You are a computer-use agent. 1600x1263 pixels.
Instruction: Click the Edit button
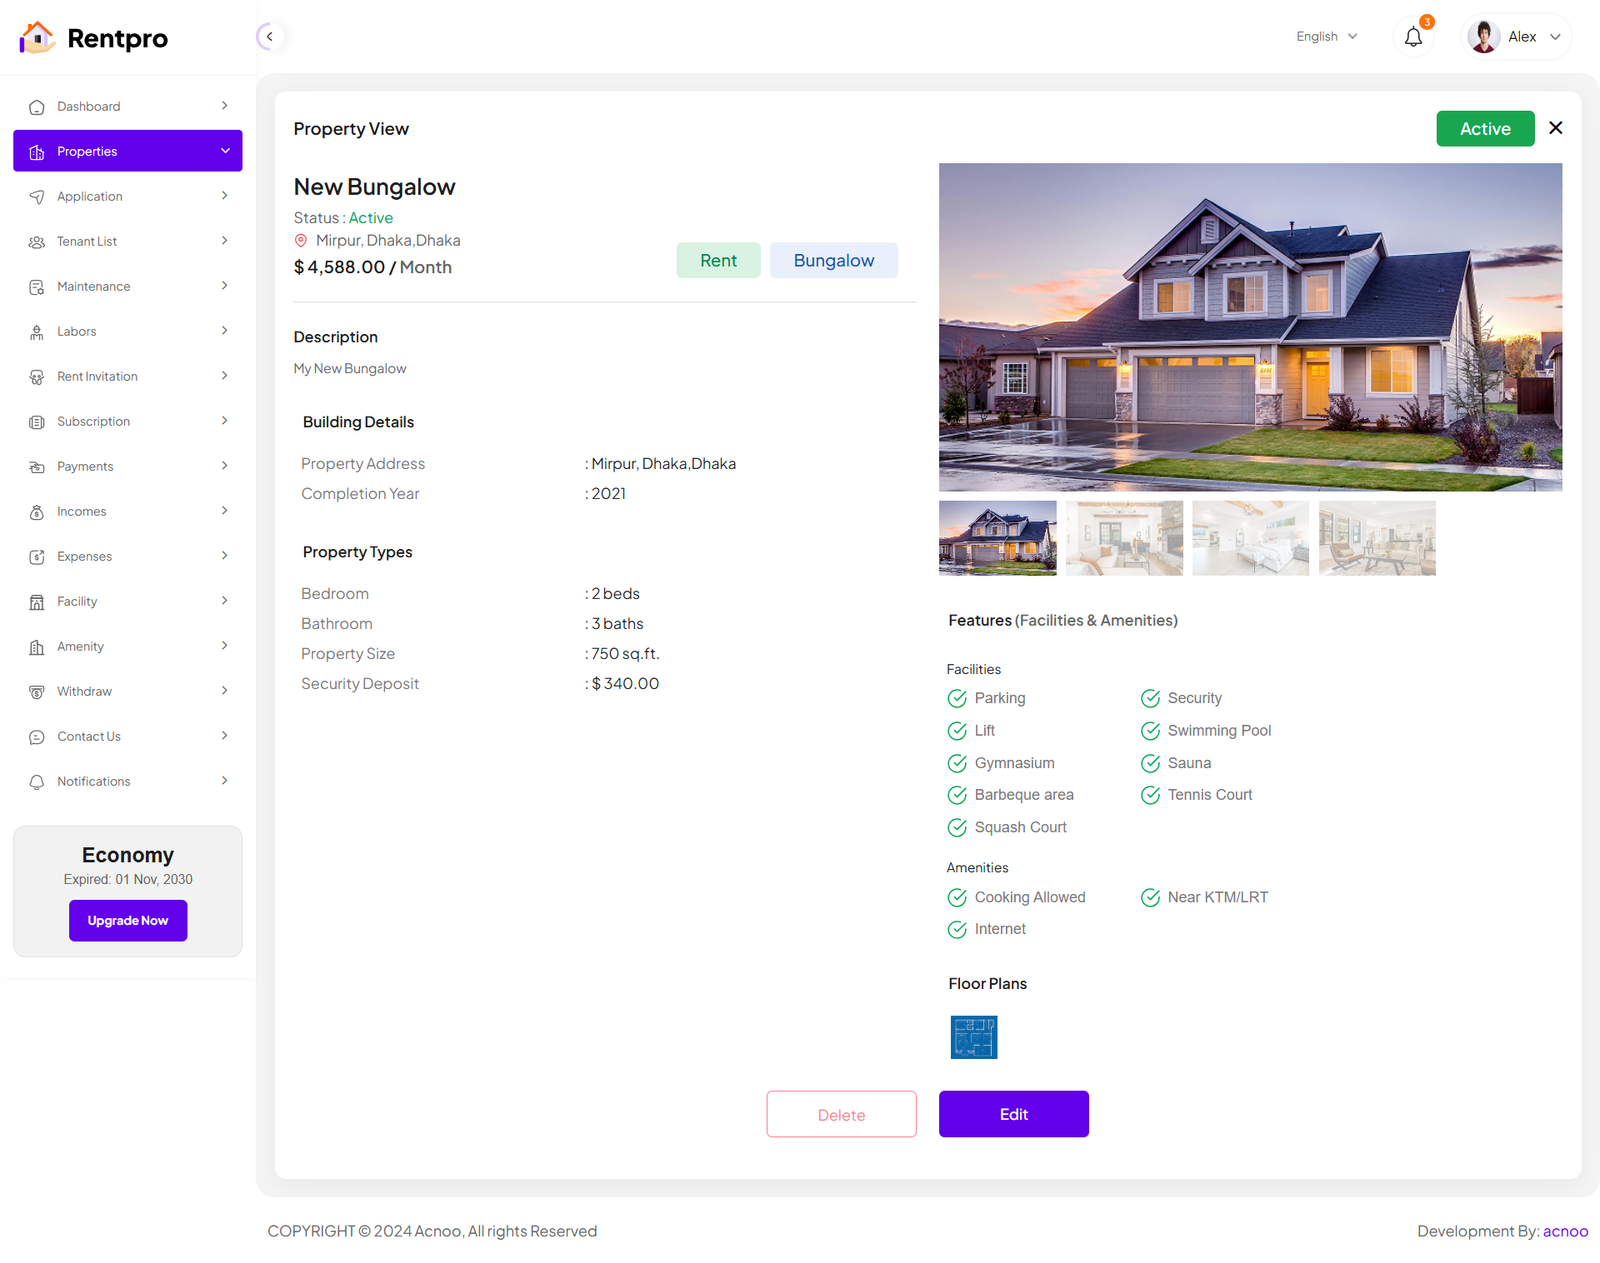click(1013, 1114)
